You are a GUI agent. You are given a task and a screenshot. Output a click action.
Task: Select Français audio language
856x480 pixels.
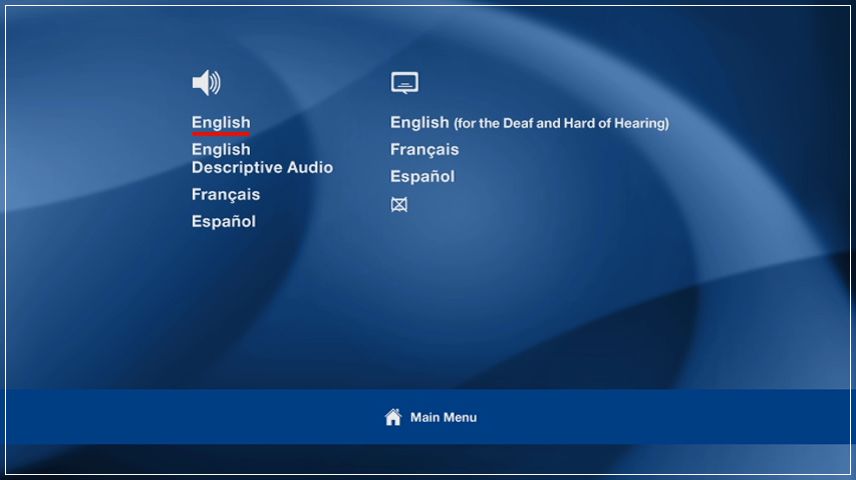coord(225,195)
